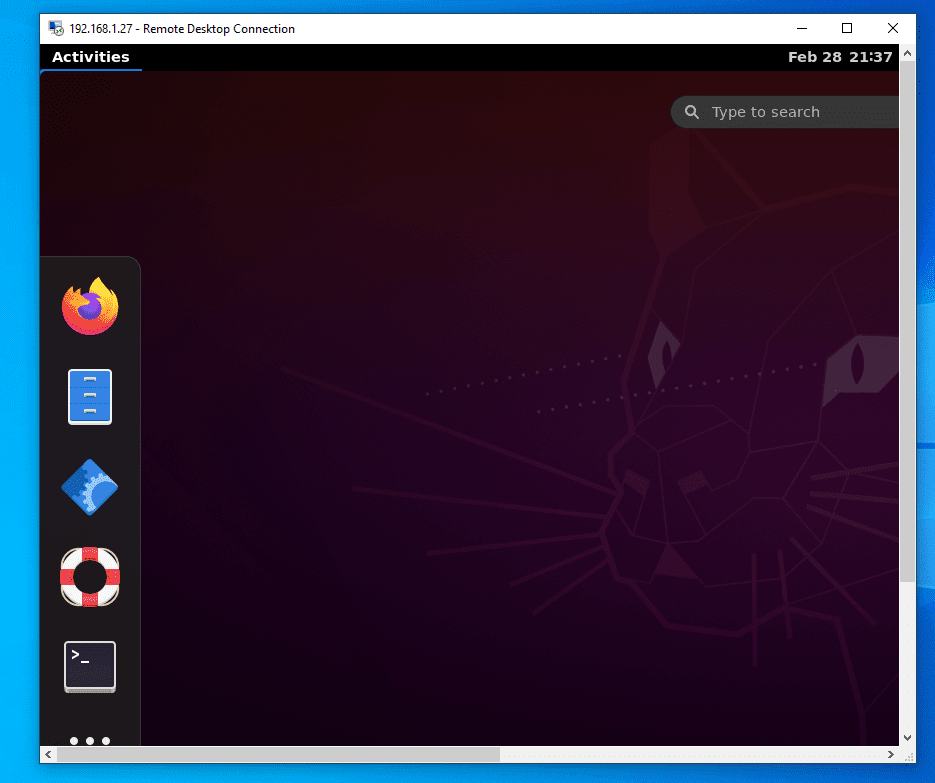Click the magnifier icon in the search bar
This screenshot has width=935, height=783.
[691, 111]
